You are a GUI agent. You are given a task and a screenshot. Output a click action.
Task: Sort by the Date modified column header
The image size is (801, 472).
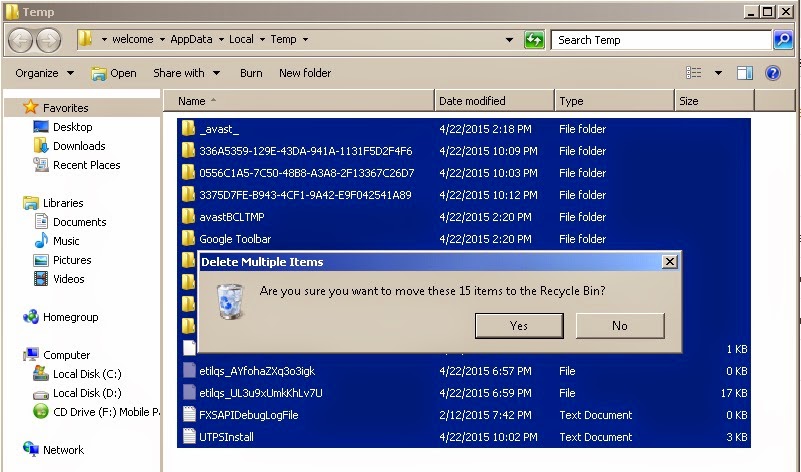494,101
